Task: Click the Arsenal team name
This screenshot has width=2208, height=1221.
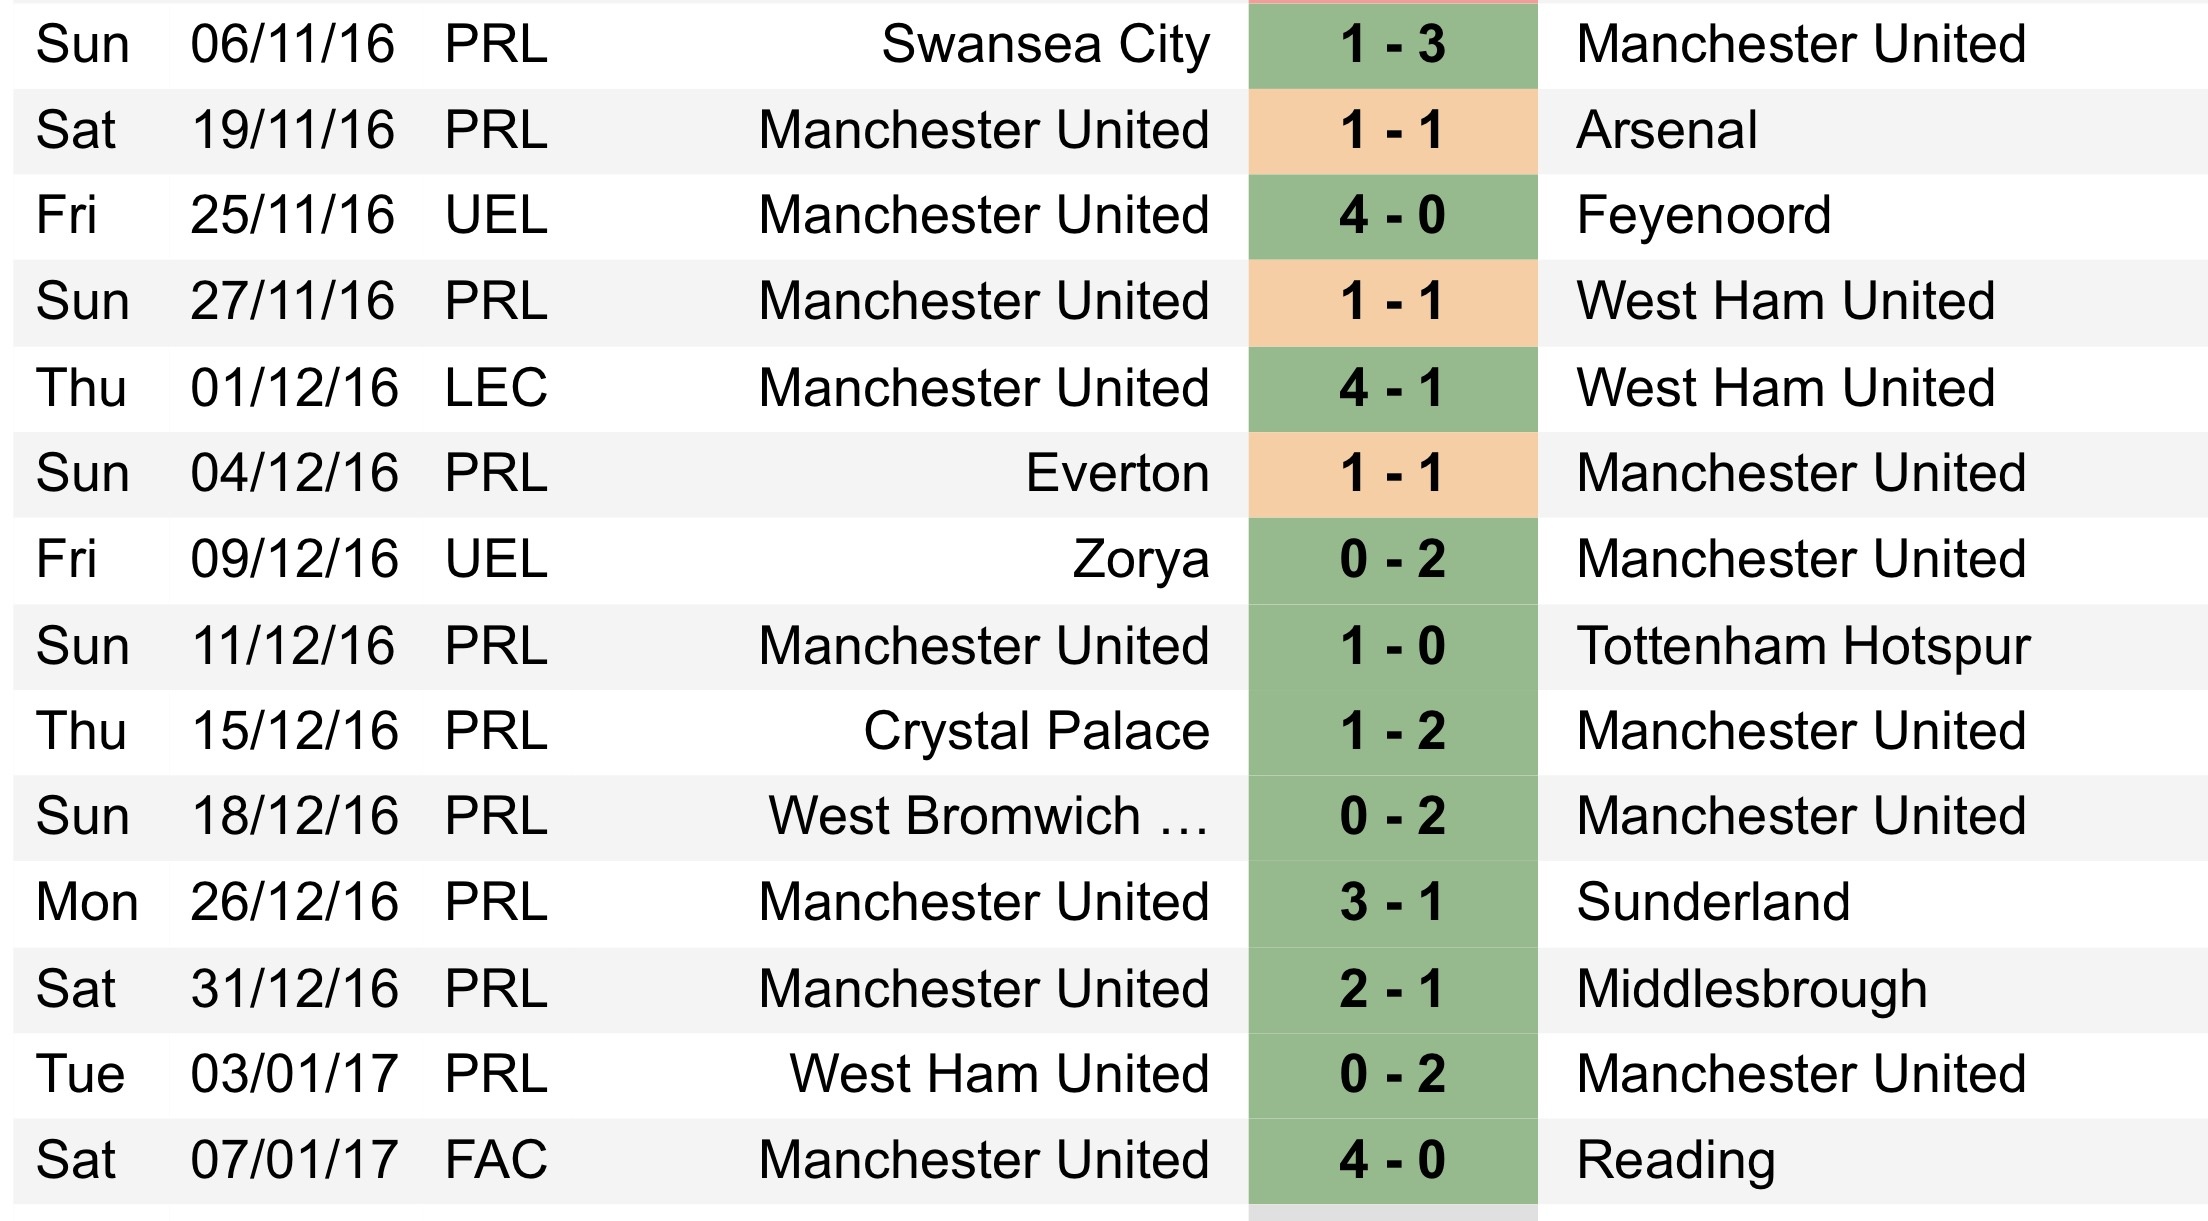Action: pos(1666,131)
